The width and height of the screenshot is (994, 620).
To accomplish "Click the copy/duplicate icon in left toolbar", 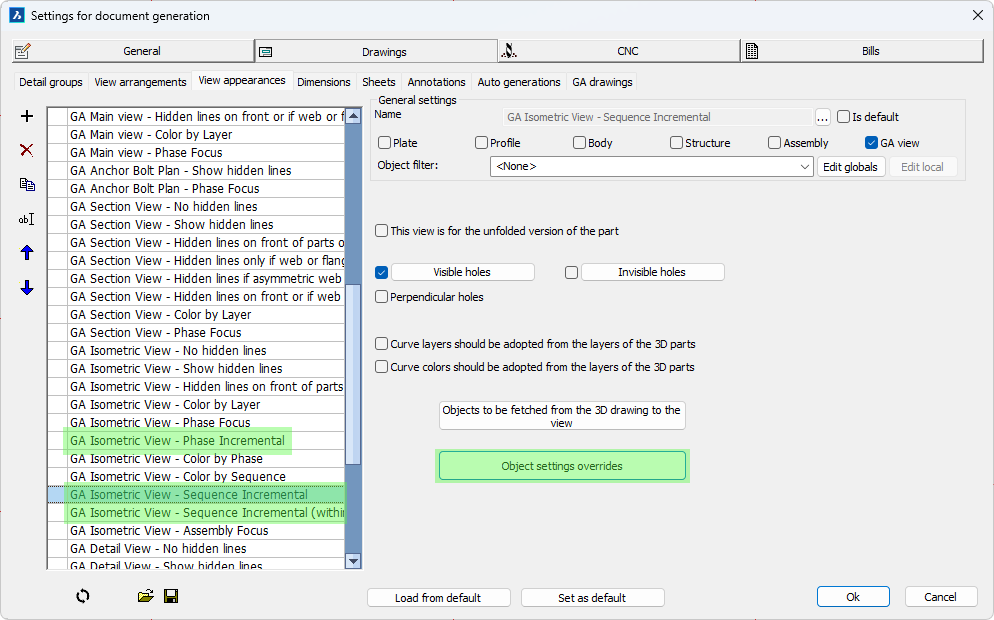I will click(x=27, y=184).
